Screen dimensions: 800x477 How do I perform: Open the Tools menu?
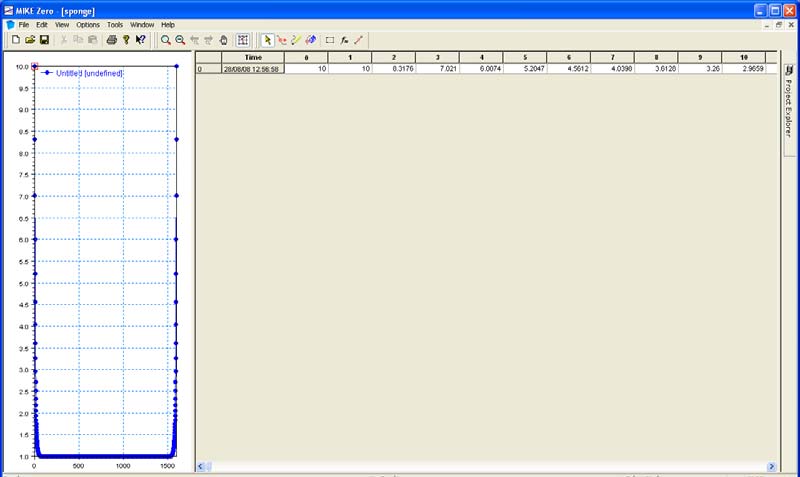pyautogui.click(x=115, y=24)
